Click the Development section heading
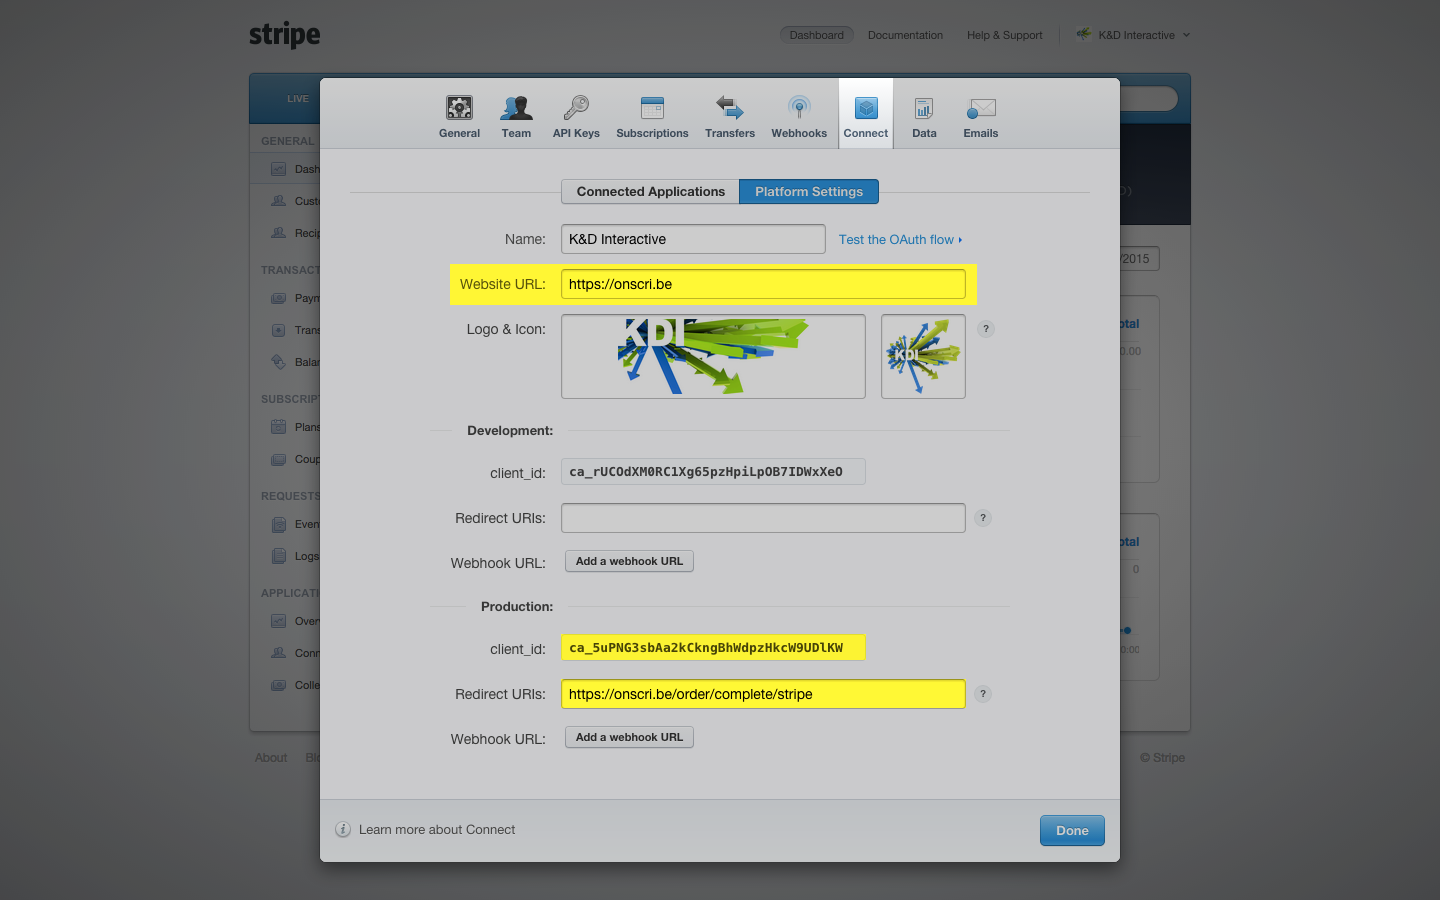 pyautogui.click(x=510, y=431)
